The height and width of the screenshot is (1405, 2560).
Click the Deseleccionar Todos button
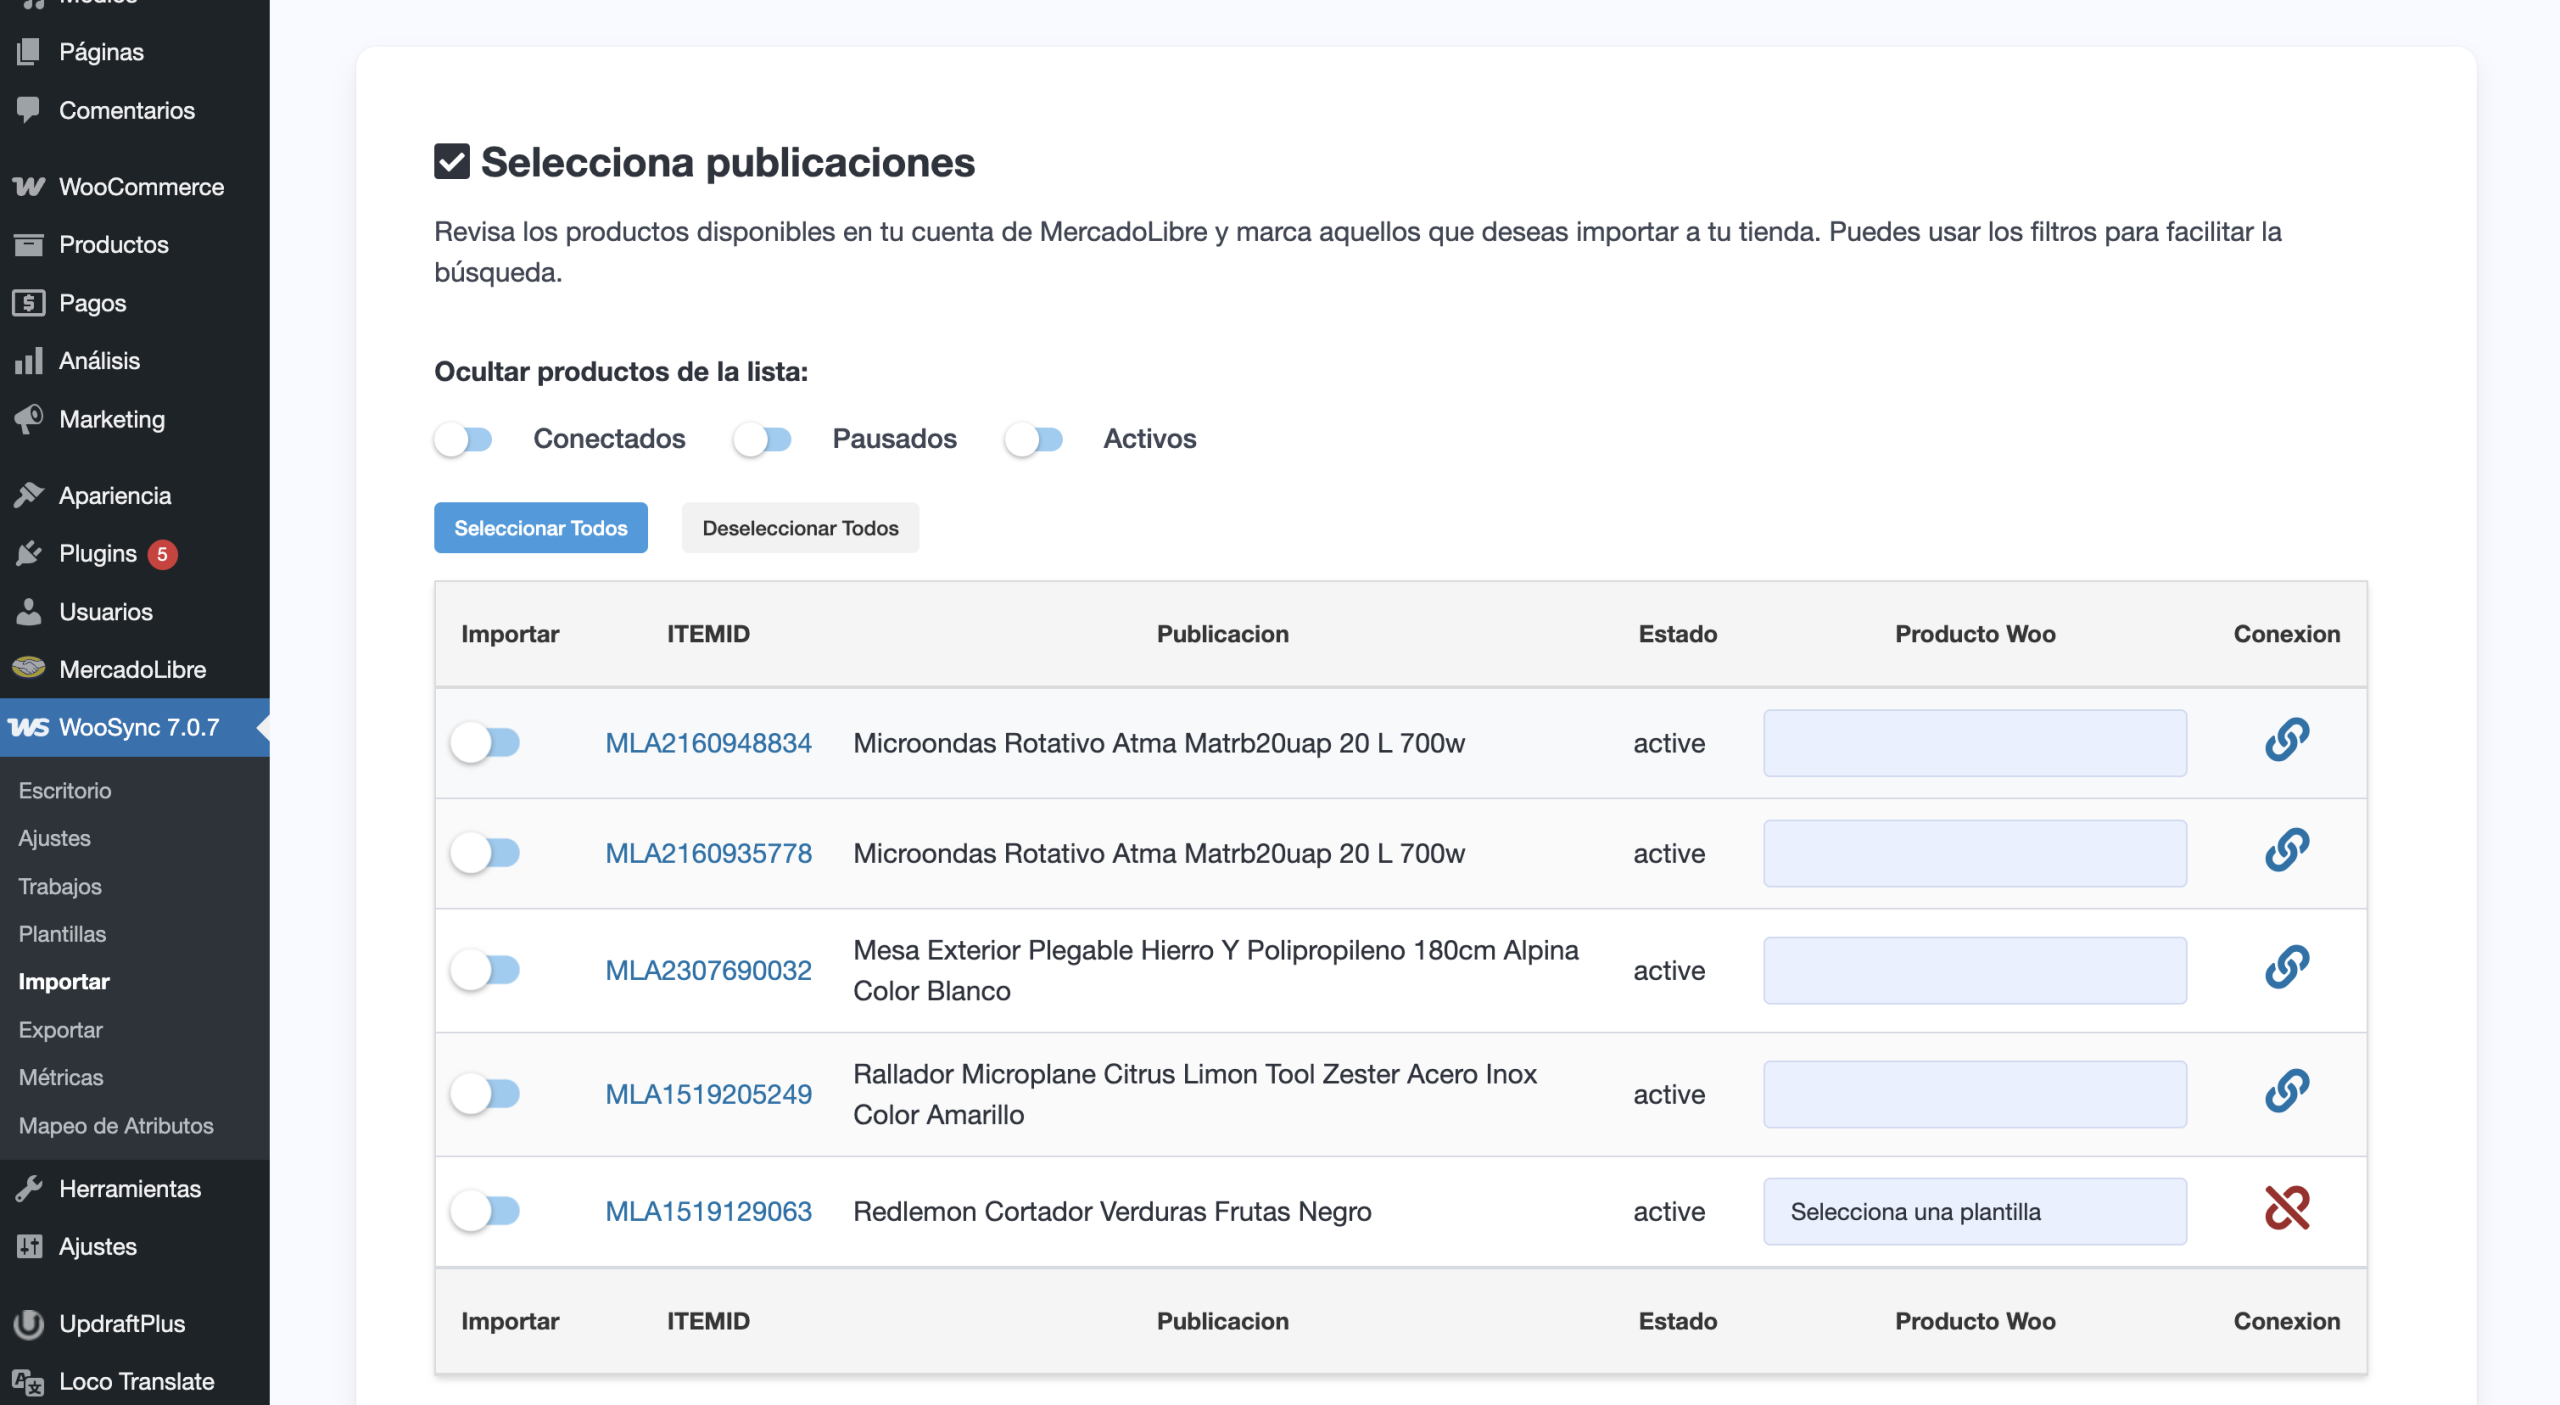click(x=800, y=527)
